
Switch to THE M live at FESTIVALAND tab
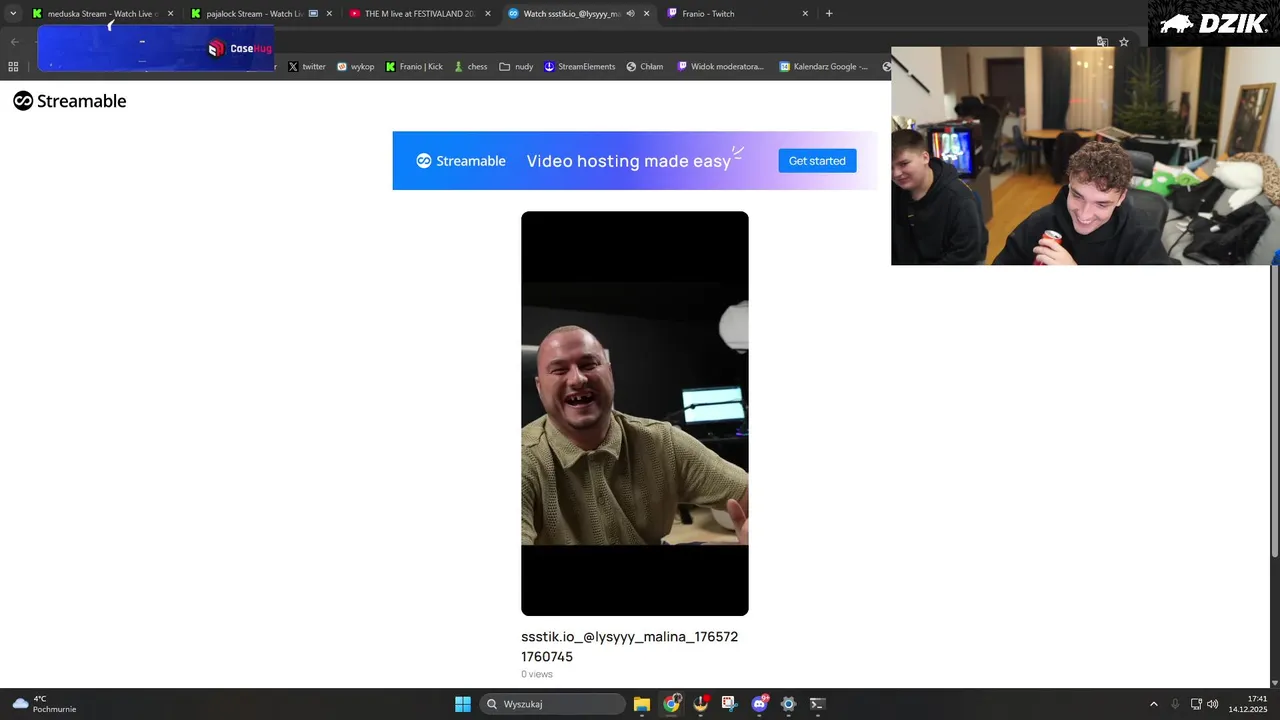[419, 14]
